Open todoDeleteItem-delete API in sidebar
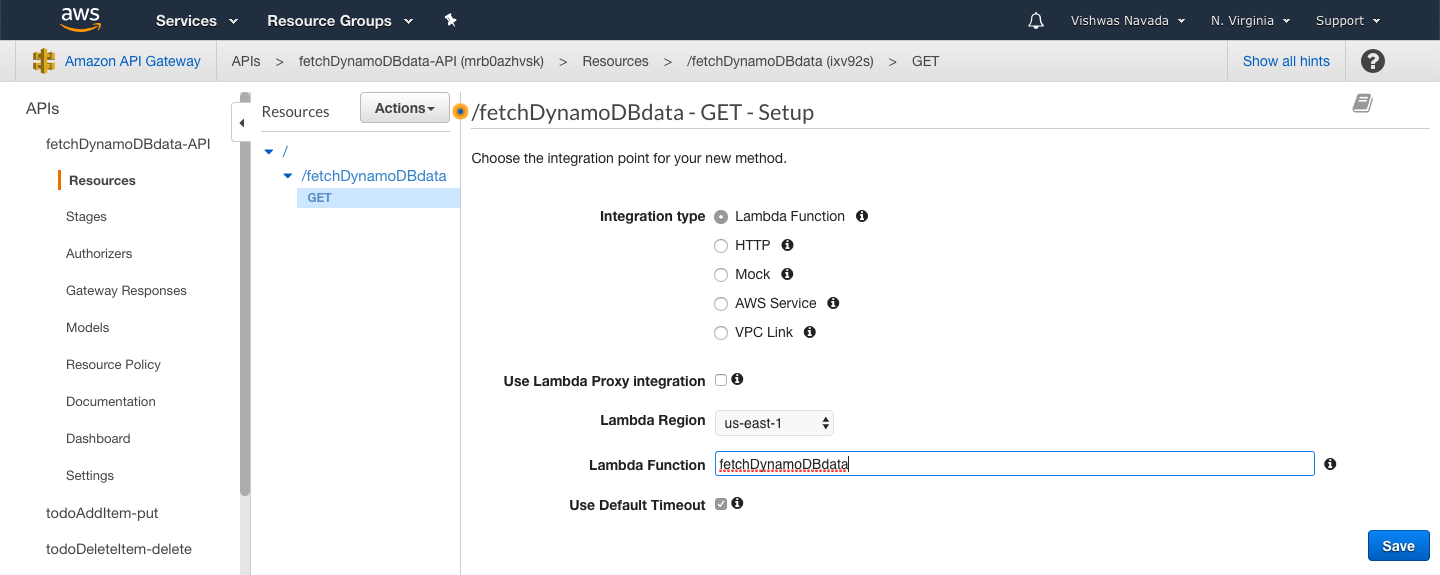The image size is (1440, 575). (x=119, y=549)
